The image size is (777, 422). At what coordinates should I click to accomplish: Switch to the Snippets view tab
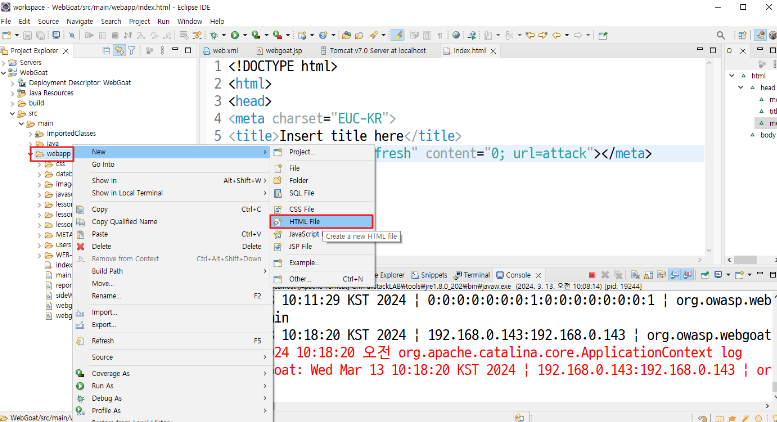point(430,275)
